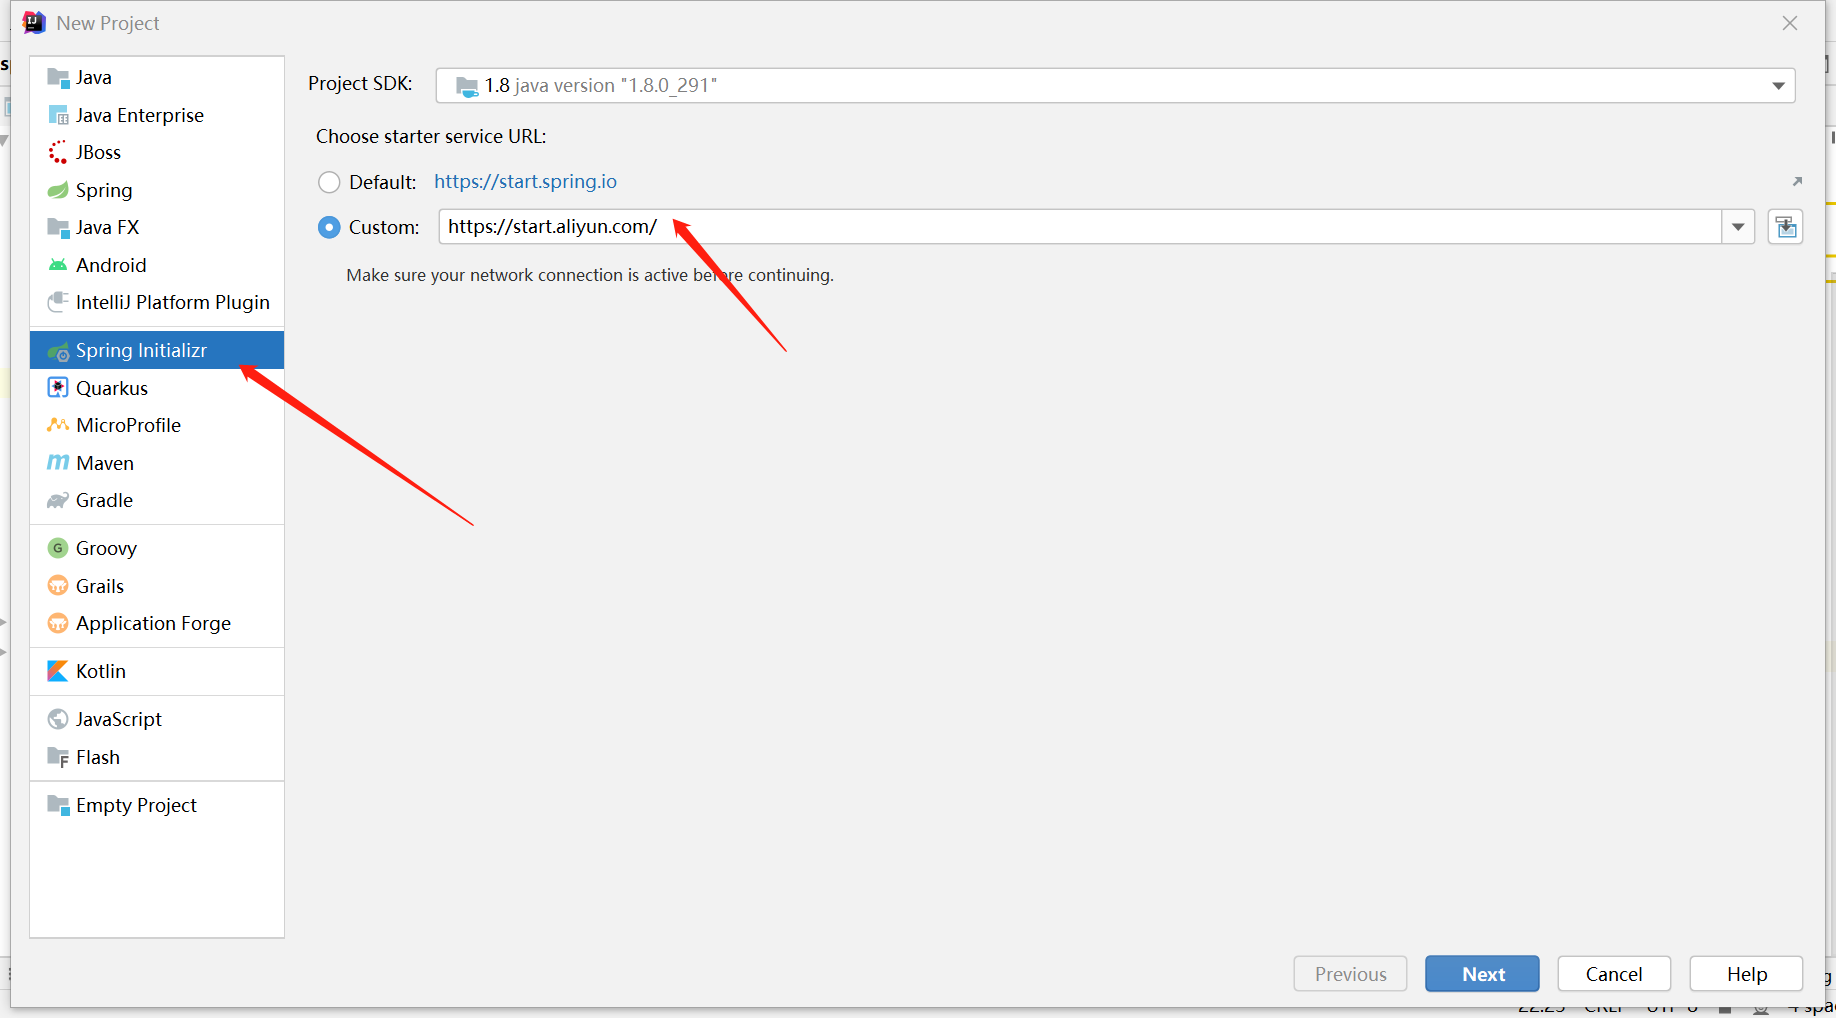Select Kotlin project type
Screen dimensions: 1836x1018
point(157,671)
